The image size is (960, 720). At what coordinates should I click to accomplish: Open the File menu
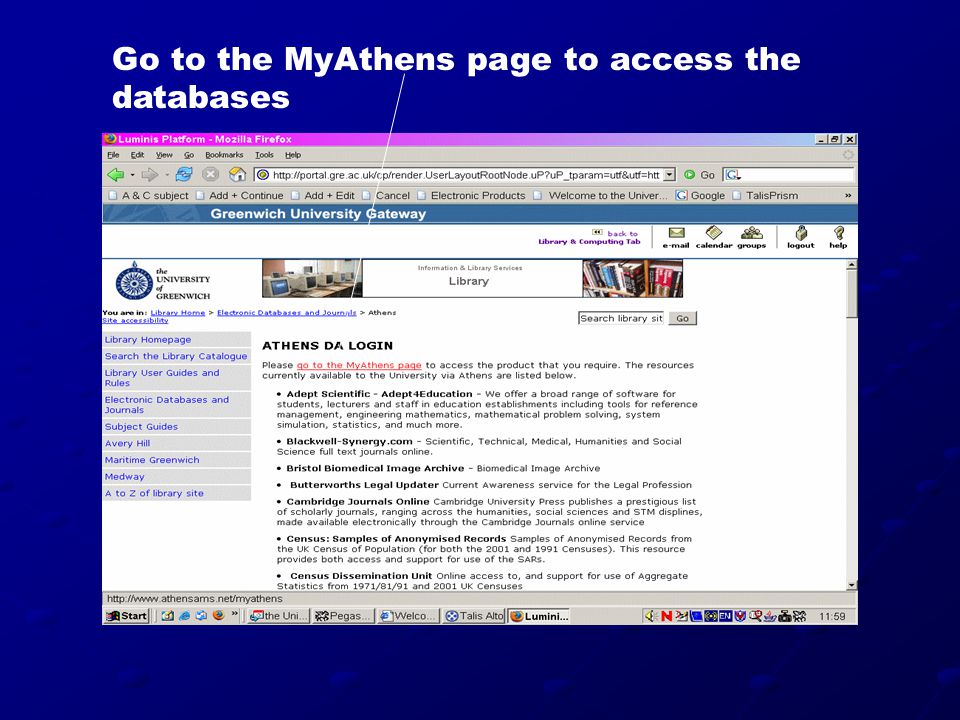click(x=113, y=155)
